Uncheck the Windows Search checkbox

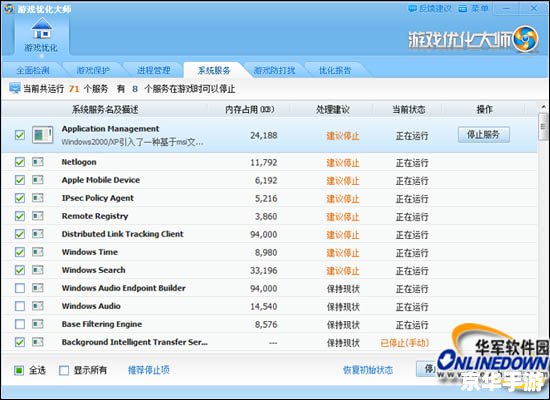(20, 270)
